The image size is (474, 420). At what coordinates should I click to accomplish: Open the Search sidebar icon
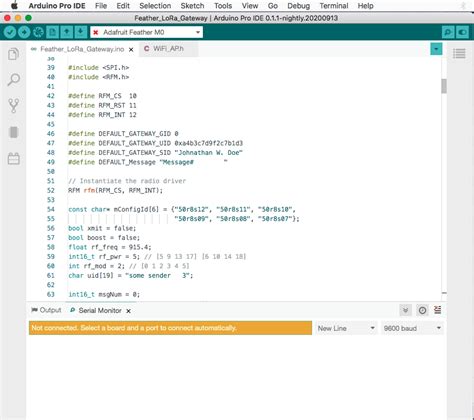[x=13, y=80]
